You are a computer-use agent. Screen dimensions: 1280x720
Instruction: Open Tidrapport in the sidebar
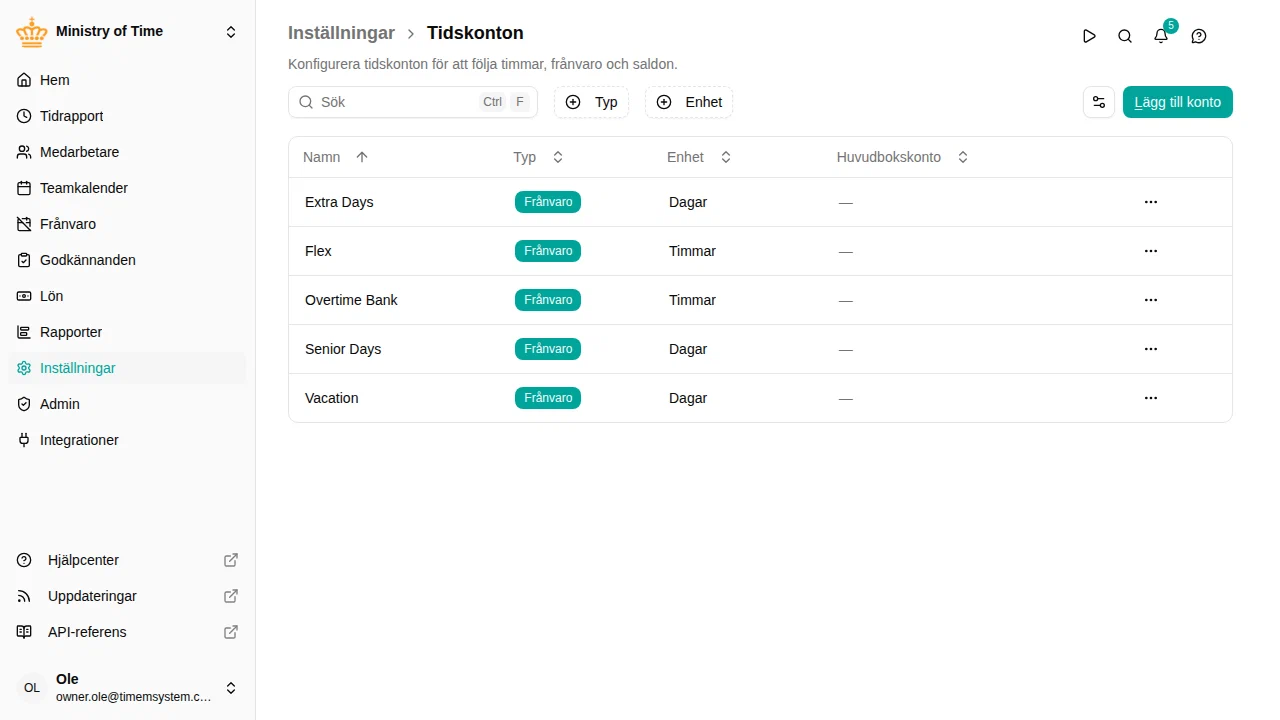tap(127, 116)
